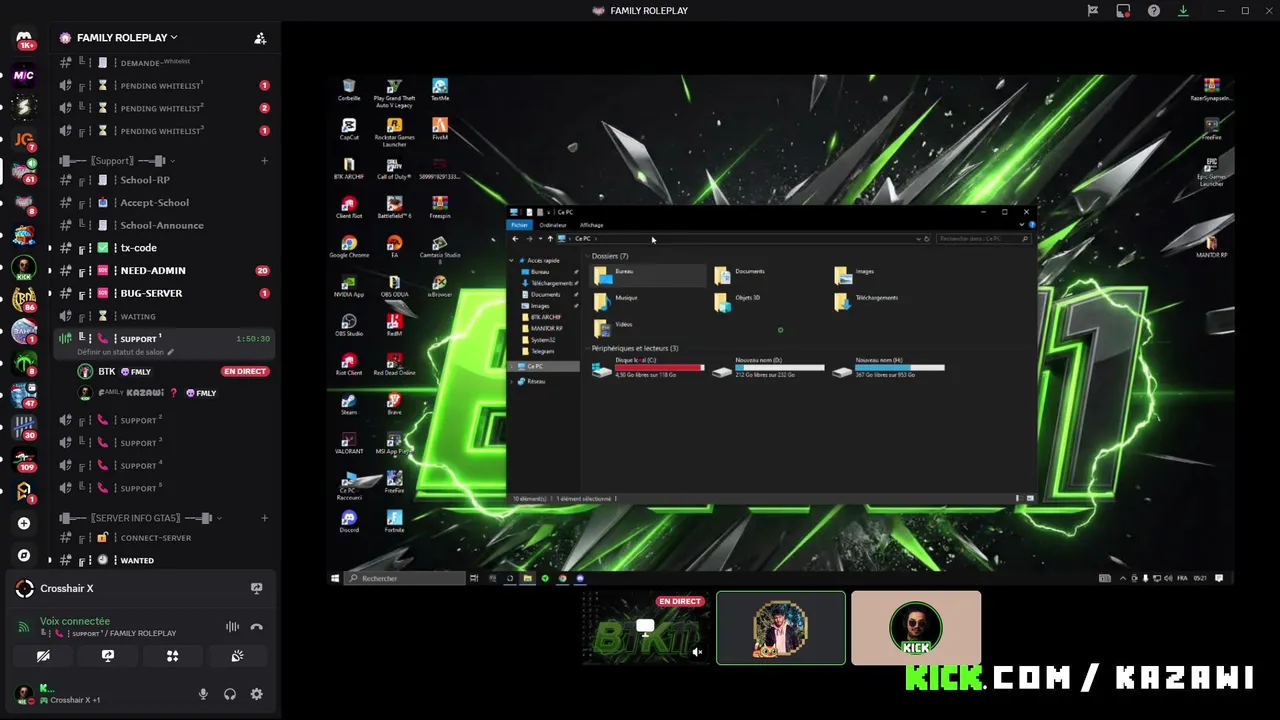This screenshot has width=1280, height=720.
Task: Select Disque local (C:) red usage bar
Action: 659,368
